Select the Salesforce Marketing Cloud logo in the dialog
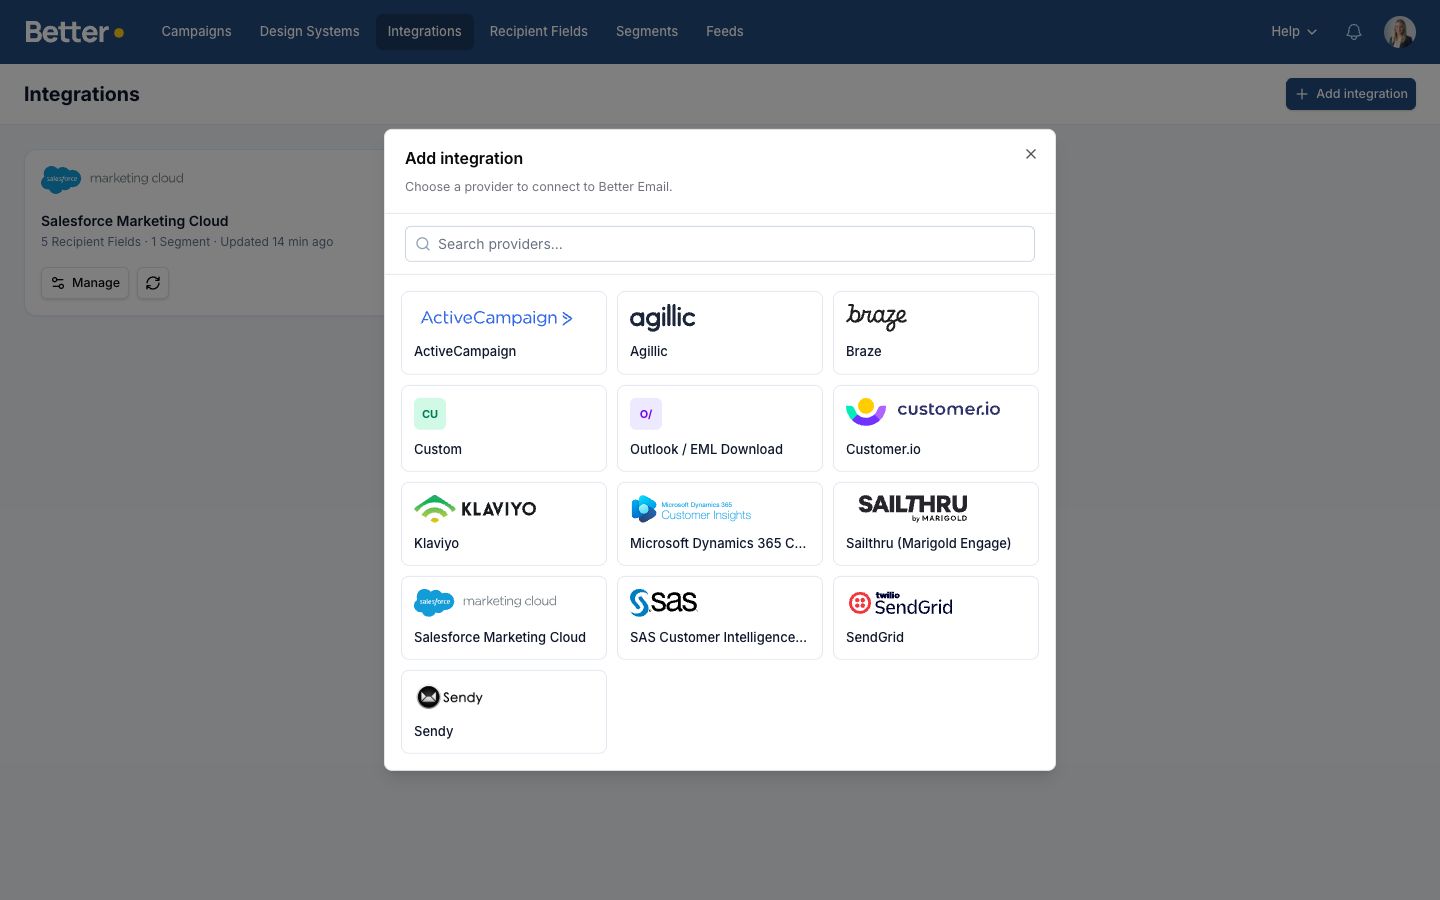 [x=485, y=602]
